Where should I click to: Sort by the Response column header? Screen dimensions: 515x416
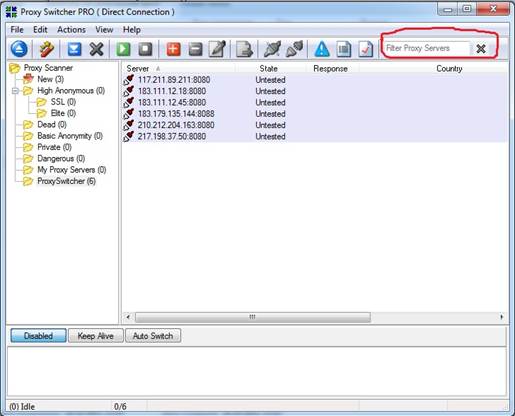pos(330,69)
